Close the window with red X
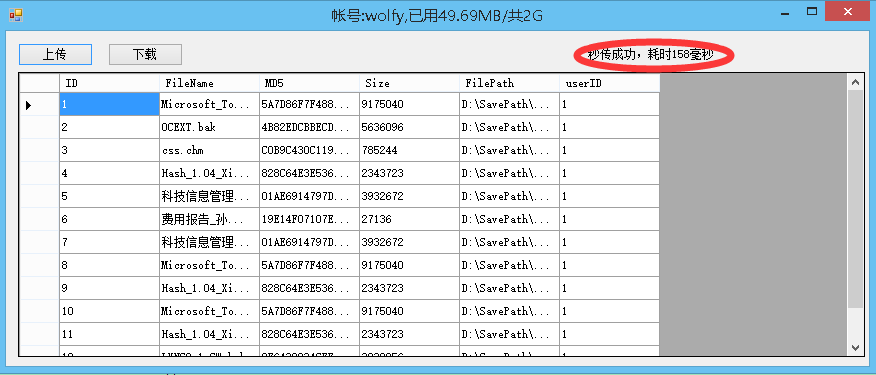The height and width of the screenshot is (375, 876). (848, 12)
